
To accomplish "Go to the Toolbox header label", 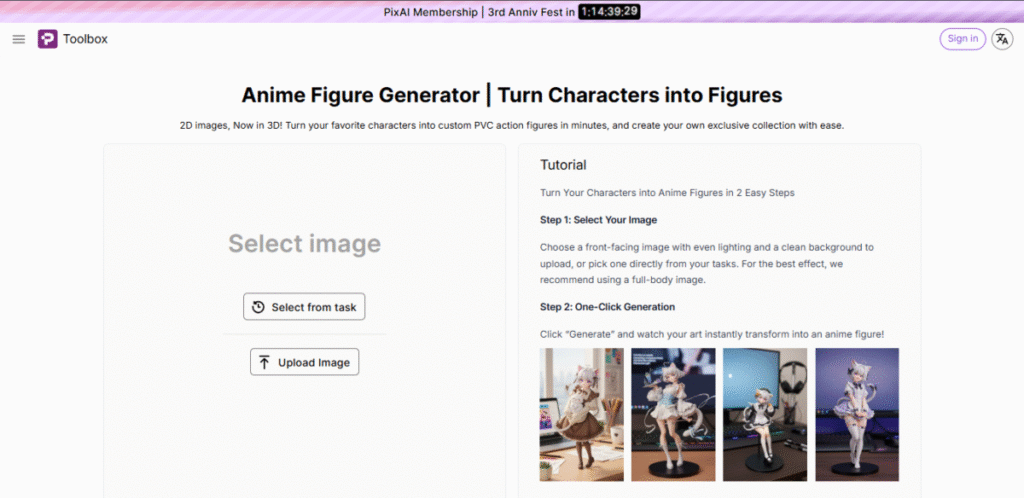I will (85, 39).
